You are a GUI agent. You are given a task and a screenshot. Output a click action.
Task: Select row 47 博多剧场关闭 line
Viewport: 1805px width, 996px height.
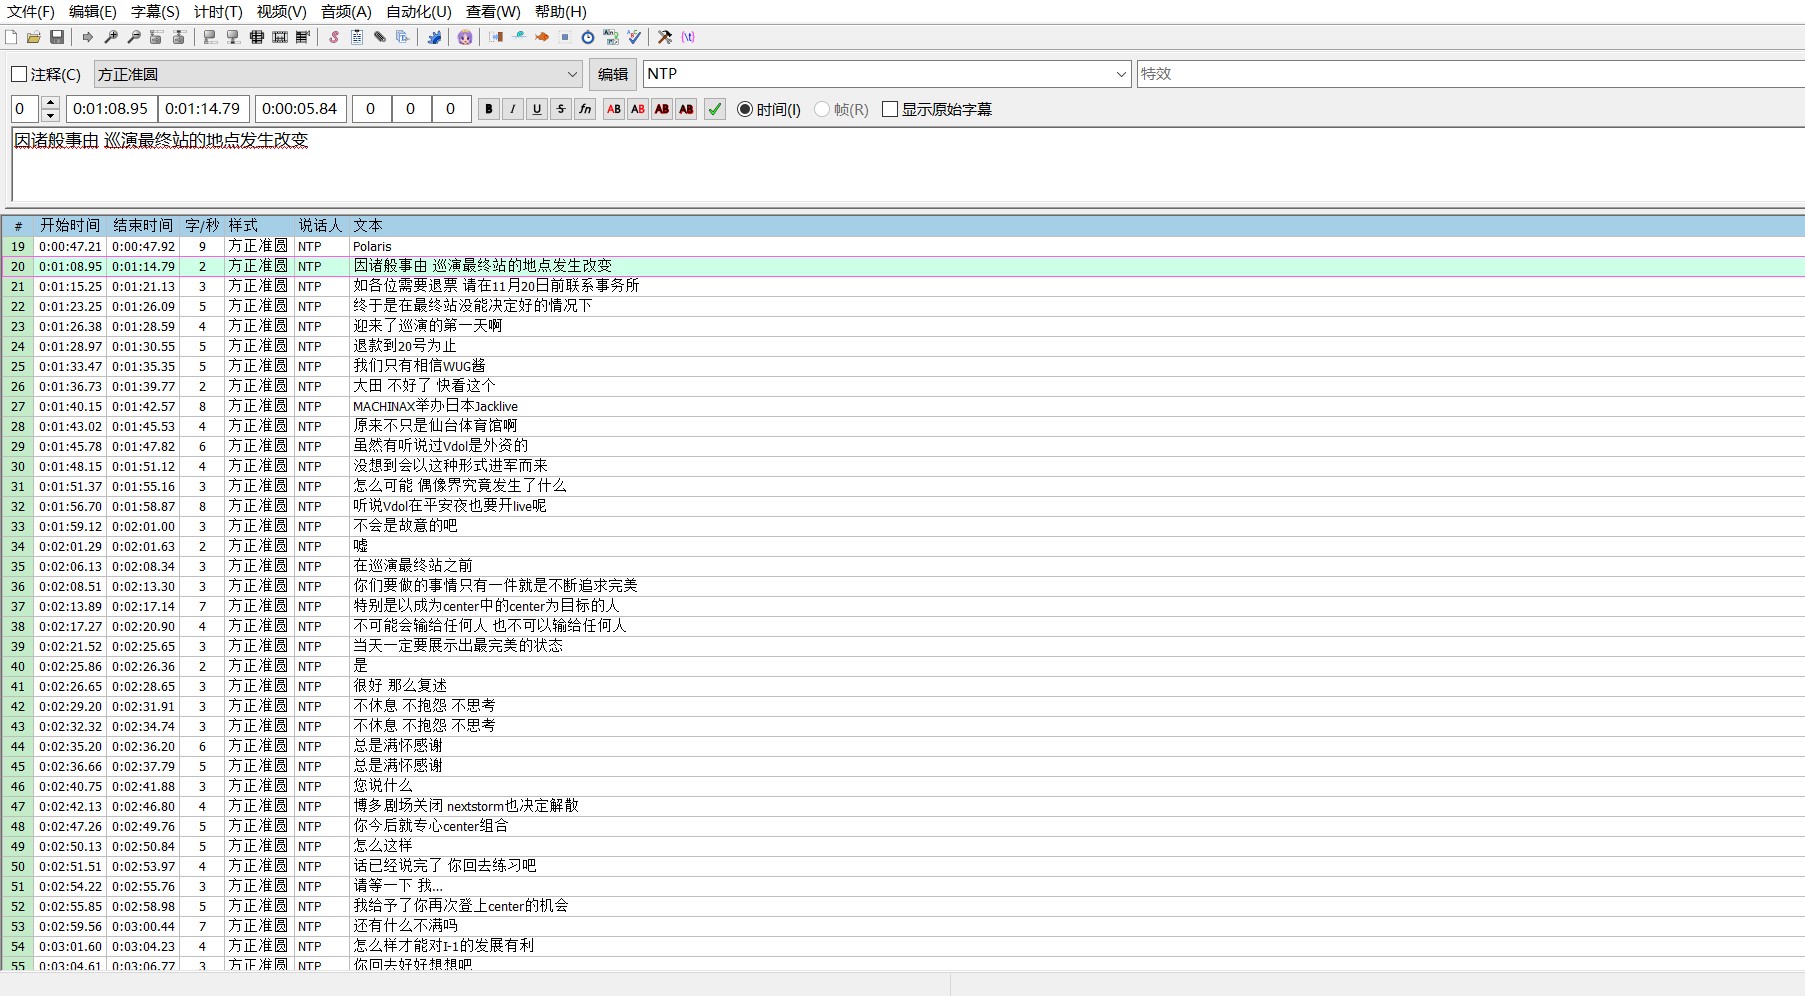903,806
